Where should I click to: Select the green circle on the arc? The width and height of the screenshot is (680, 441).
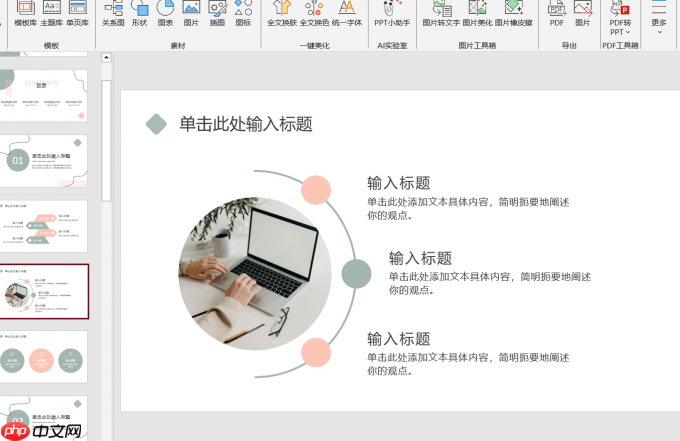(x=356, y=274)
